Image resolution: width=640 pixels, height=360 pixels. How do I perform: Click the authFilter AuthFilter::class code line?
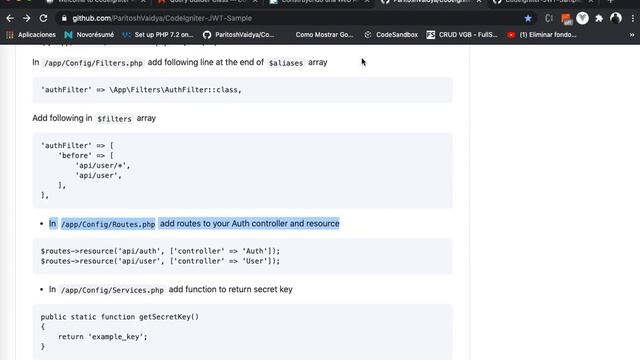(x=141, y=90)
